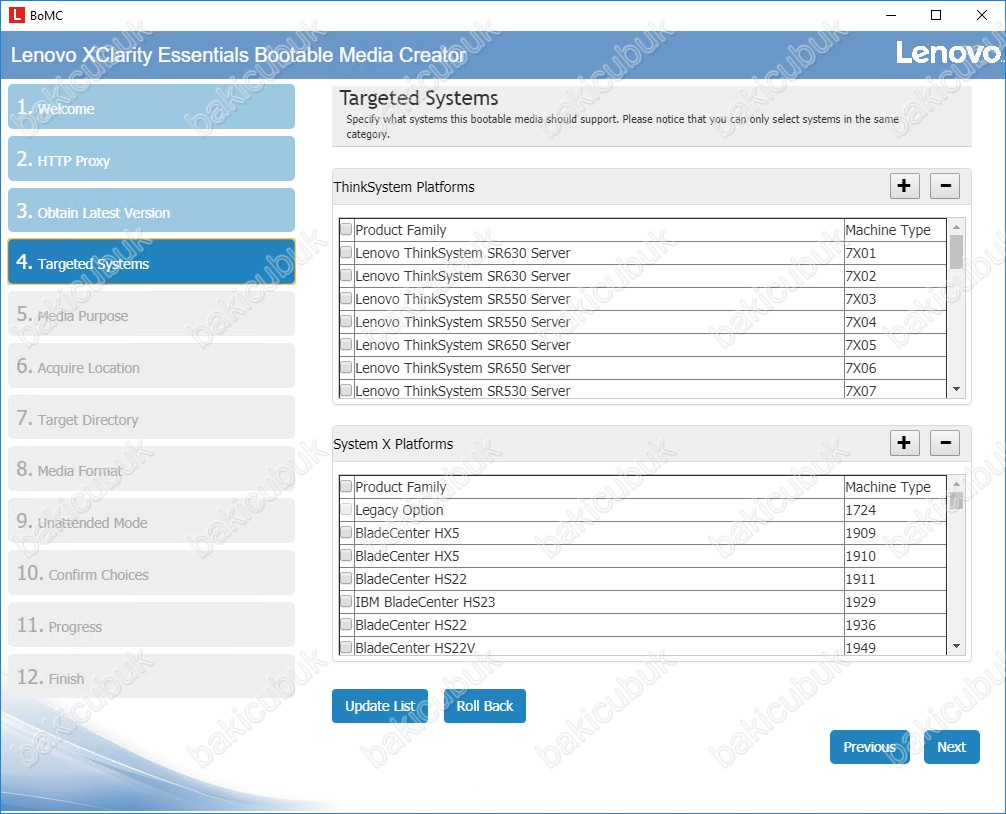Open step 11 Progress
The width and height of the screenshot is (1006, 814).
click(x=151, y=625)
